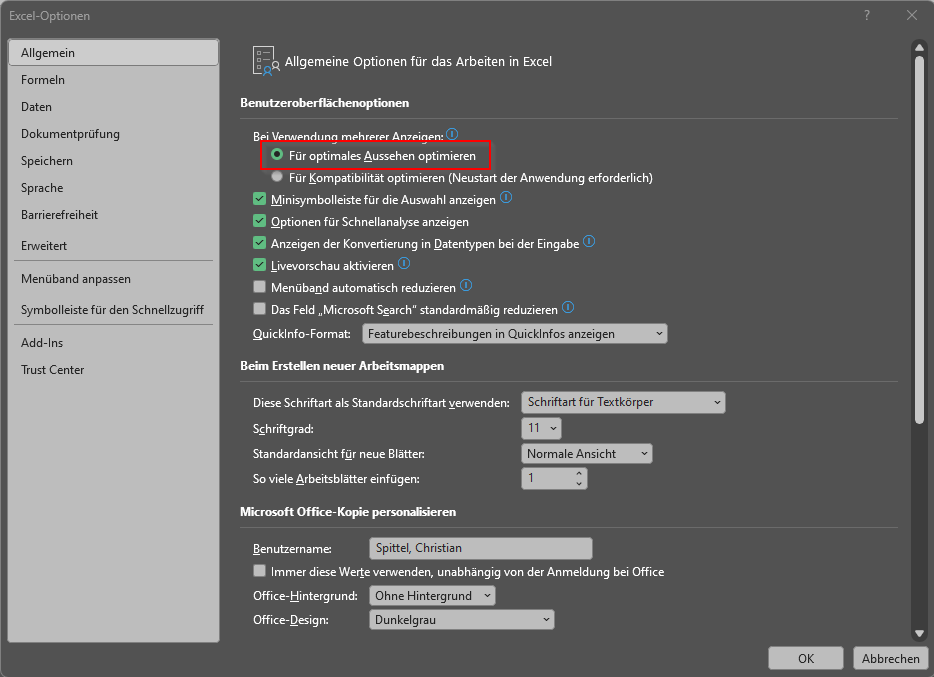Click the general options header icon
Image resolution: width=934 pixels, height=677 pixels.
pos(266,61)
